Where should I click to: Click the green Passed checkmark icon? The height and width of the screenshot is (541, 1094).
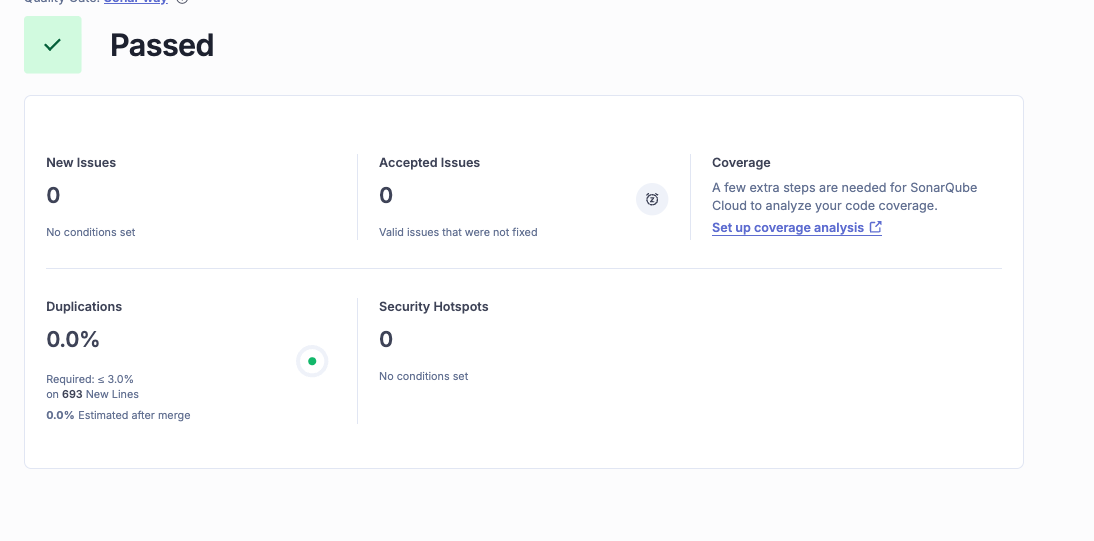tap(53, 45)
